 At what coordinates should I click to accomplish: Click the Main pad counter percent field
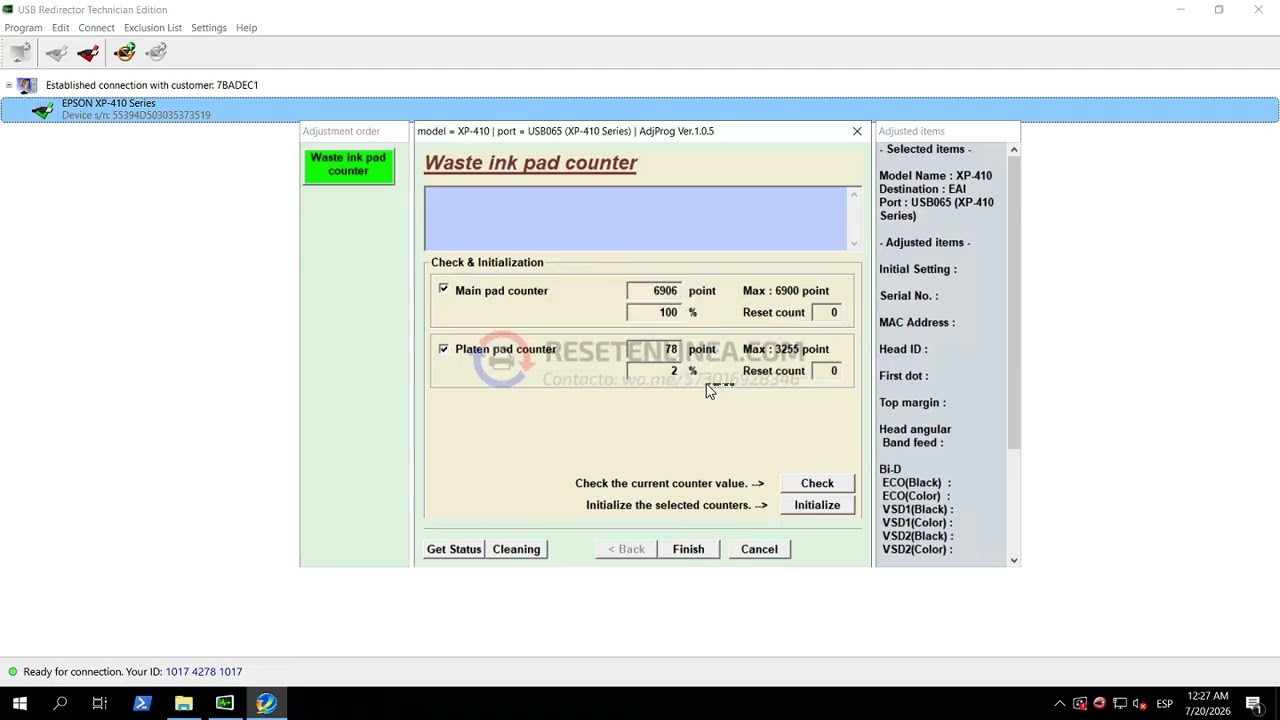click(654, 313)
